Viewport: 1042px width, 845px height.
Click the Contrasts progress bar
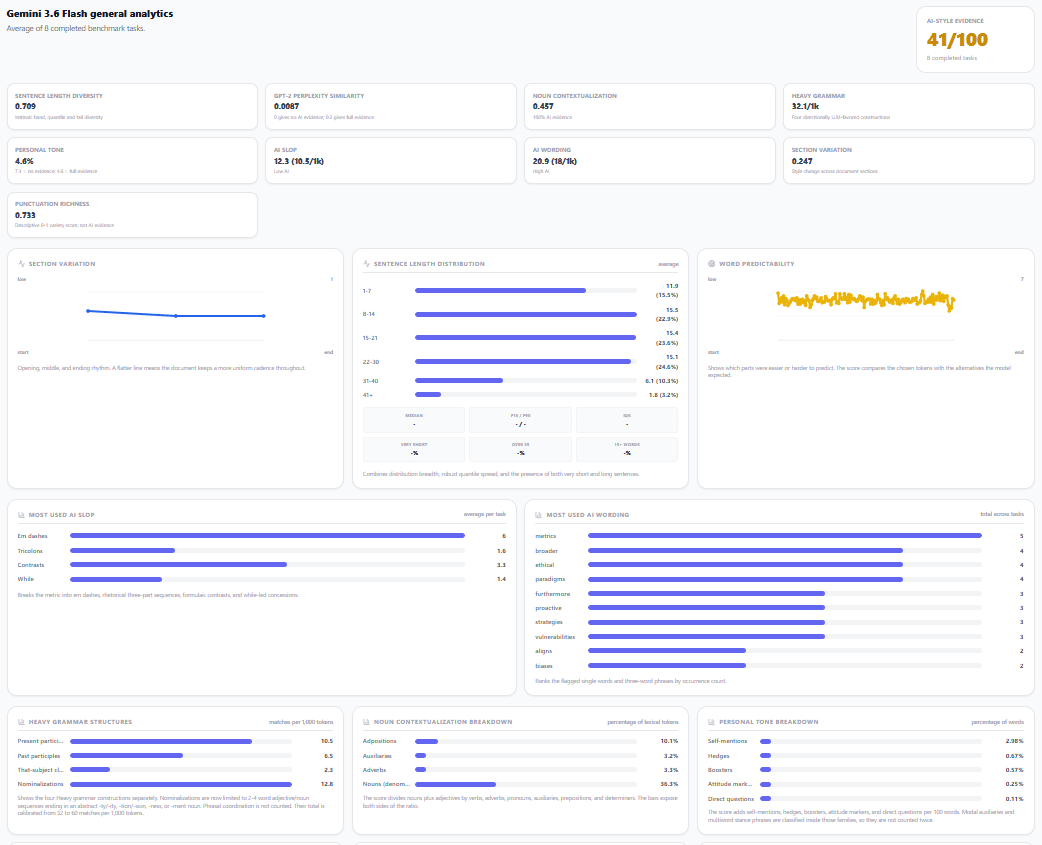coord(267,565)
